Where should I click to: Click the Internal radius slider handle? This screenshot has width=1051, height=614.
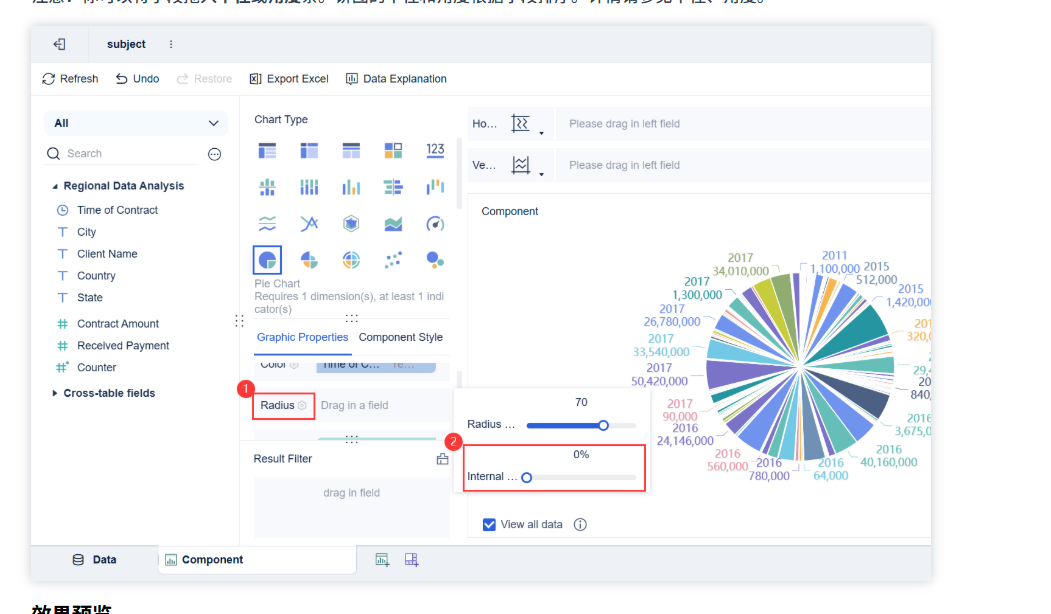pyautogui.click(x=526, y=477)
